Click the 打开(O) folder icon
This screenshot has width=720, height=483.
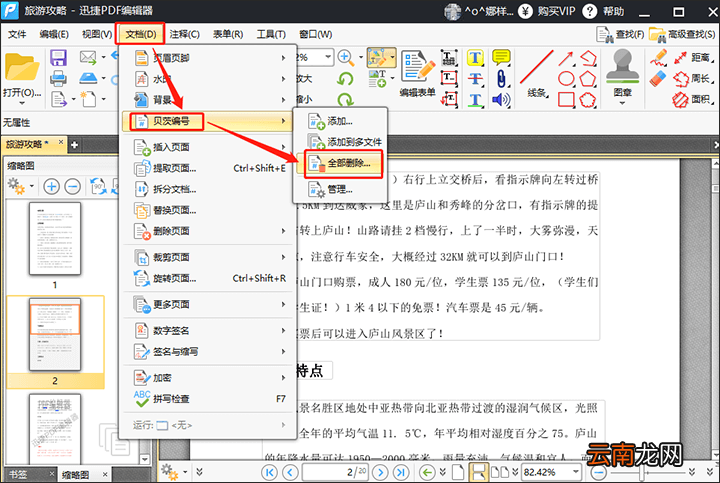tap(22, 67)
